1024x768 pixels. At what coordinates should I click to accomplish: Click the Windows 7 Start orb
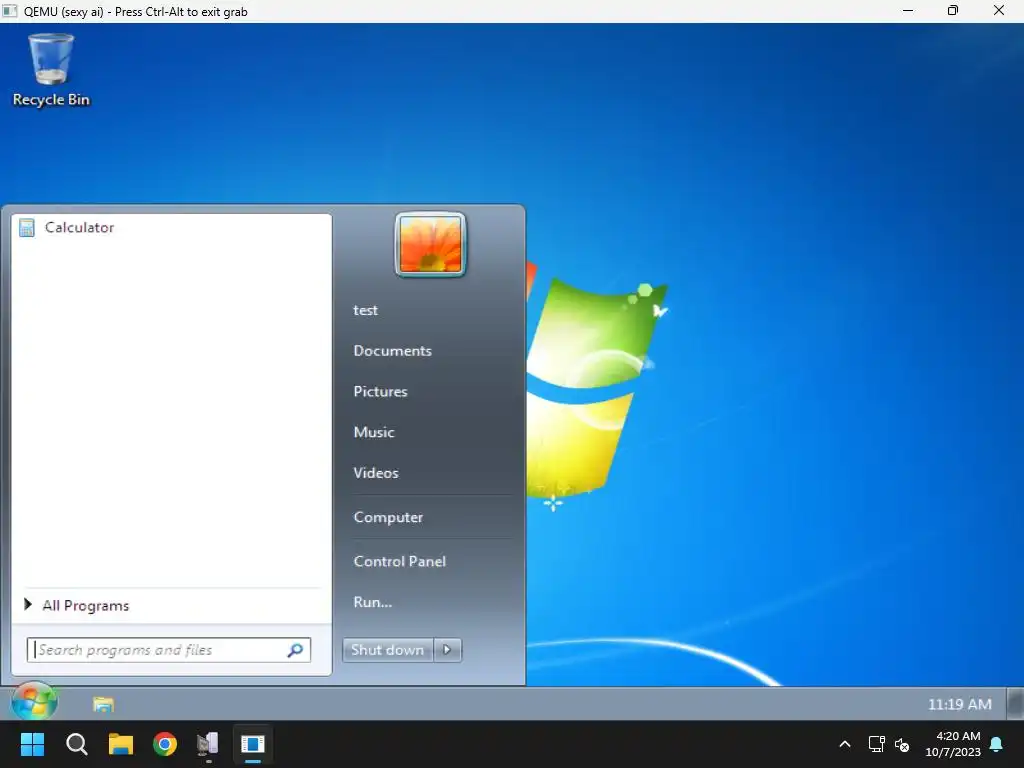(34, 703)
